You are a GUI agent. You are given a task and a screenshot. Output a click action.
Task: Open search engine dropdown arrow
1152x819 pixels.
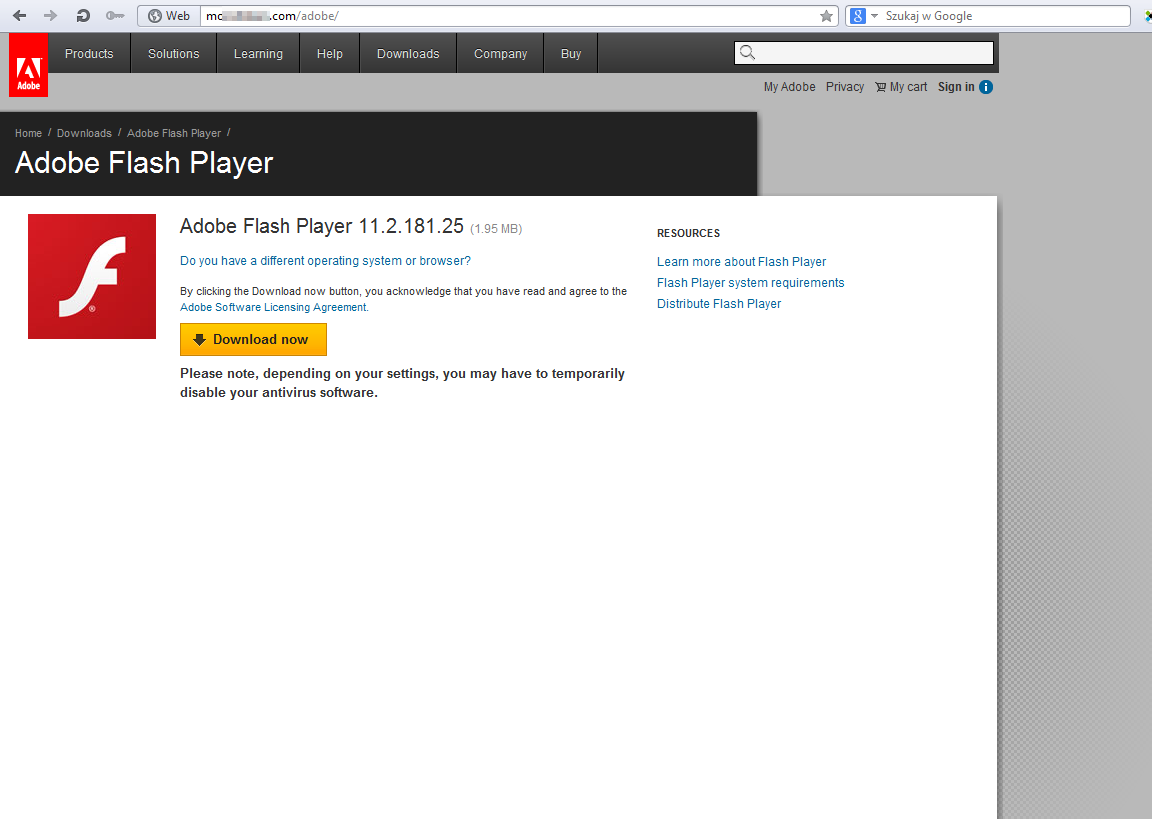point(874,16)
